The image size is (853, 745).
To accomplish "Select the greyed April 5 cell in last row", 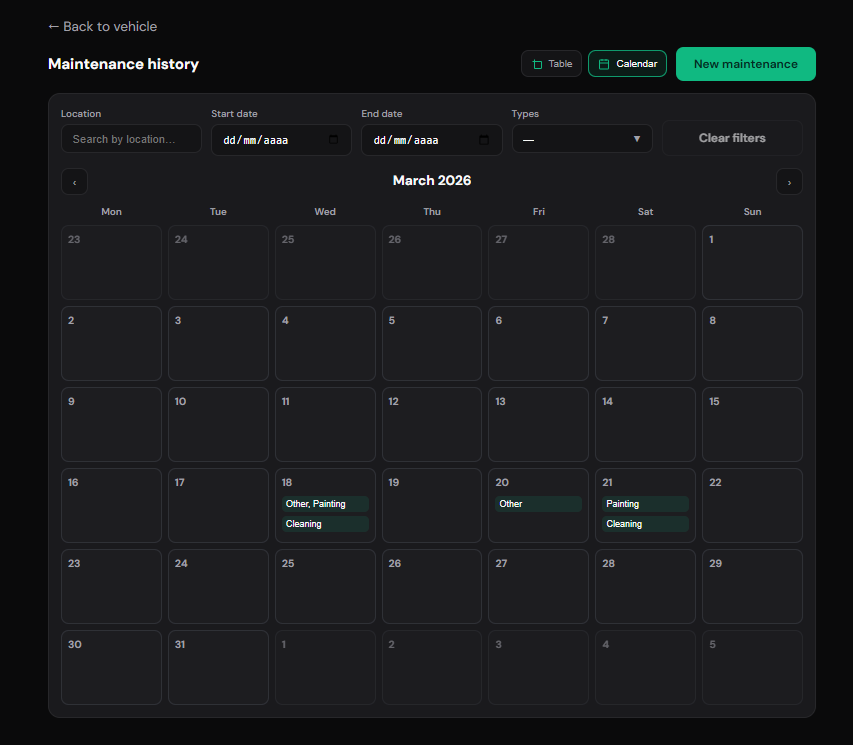I will click(x=752, y=668).
